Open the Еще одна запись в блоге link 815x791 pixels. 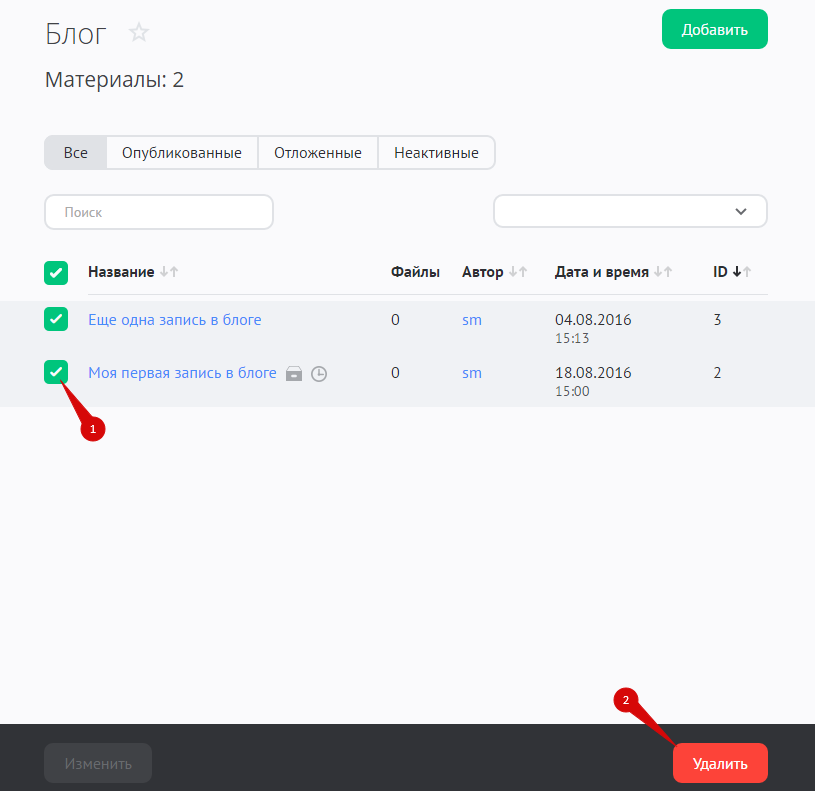coord(175,320)
